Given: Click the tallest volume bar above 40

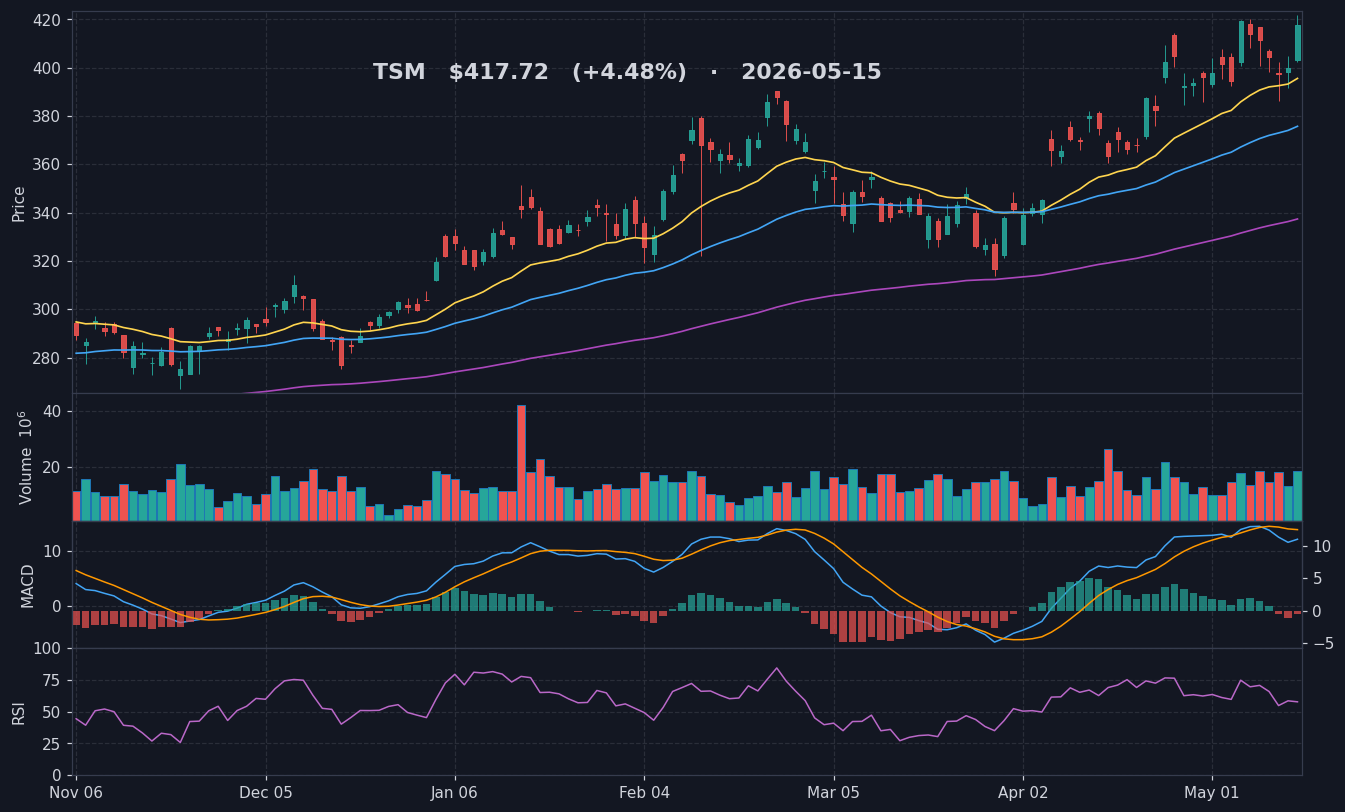Looking at the screenshot, I should click(521, 463).
